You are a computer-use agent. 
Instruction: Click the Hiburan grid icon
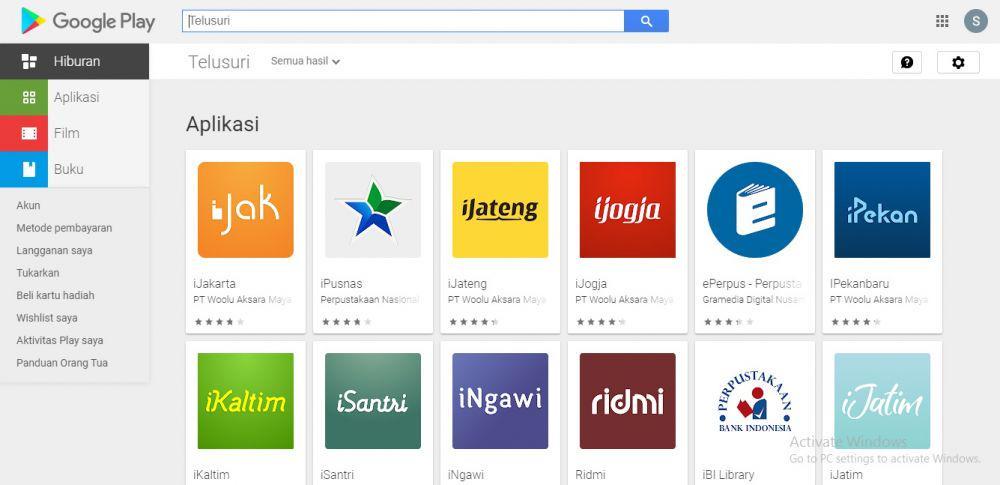(29, 61)
